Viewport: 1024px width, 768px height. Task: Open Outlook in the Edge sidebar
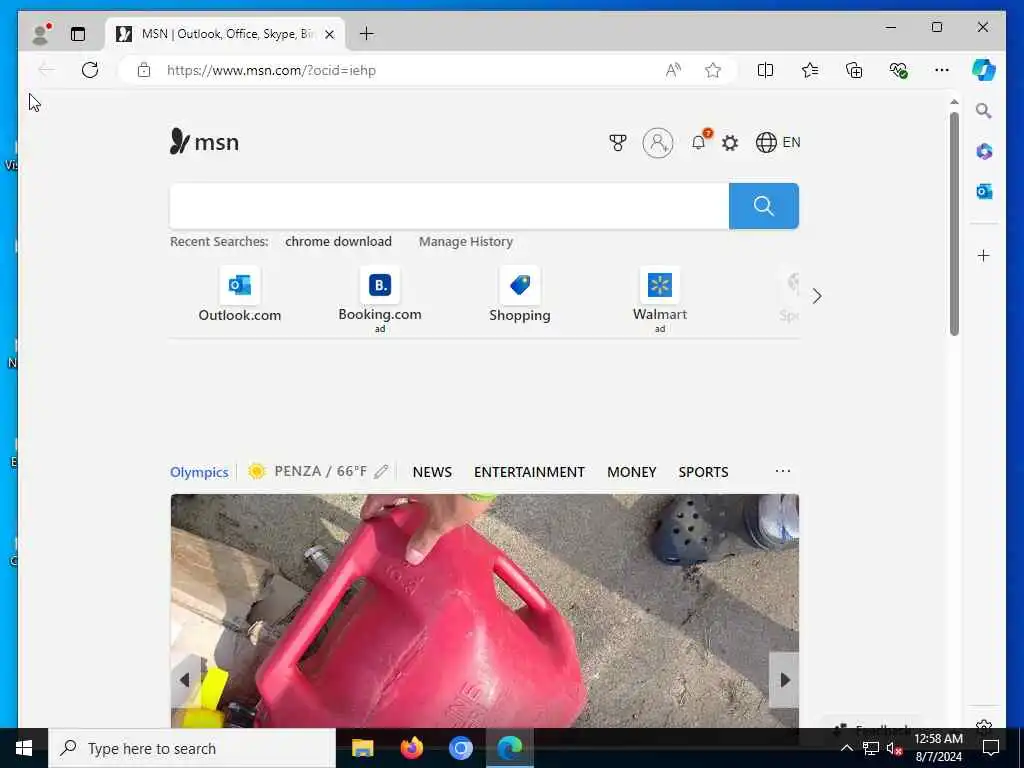(x=984, y=191)
